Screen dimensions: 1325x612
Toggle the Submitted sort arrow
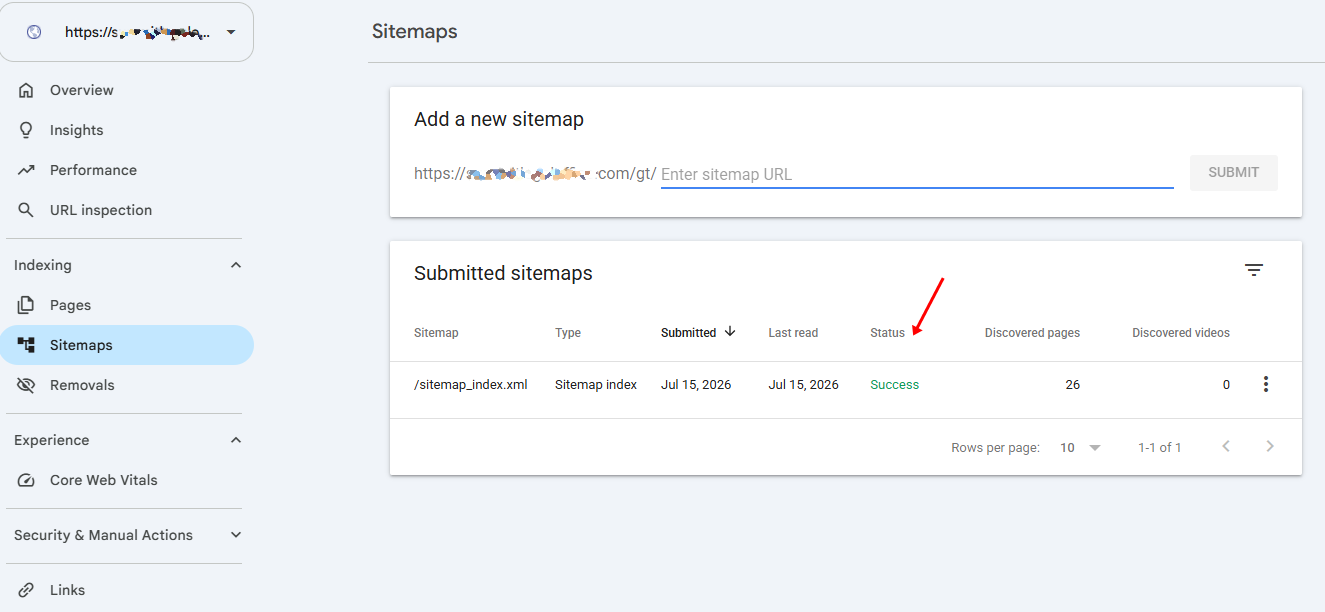click(x=730, y=332)
